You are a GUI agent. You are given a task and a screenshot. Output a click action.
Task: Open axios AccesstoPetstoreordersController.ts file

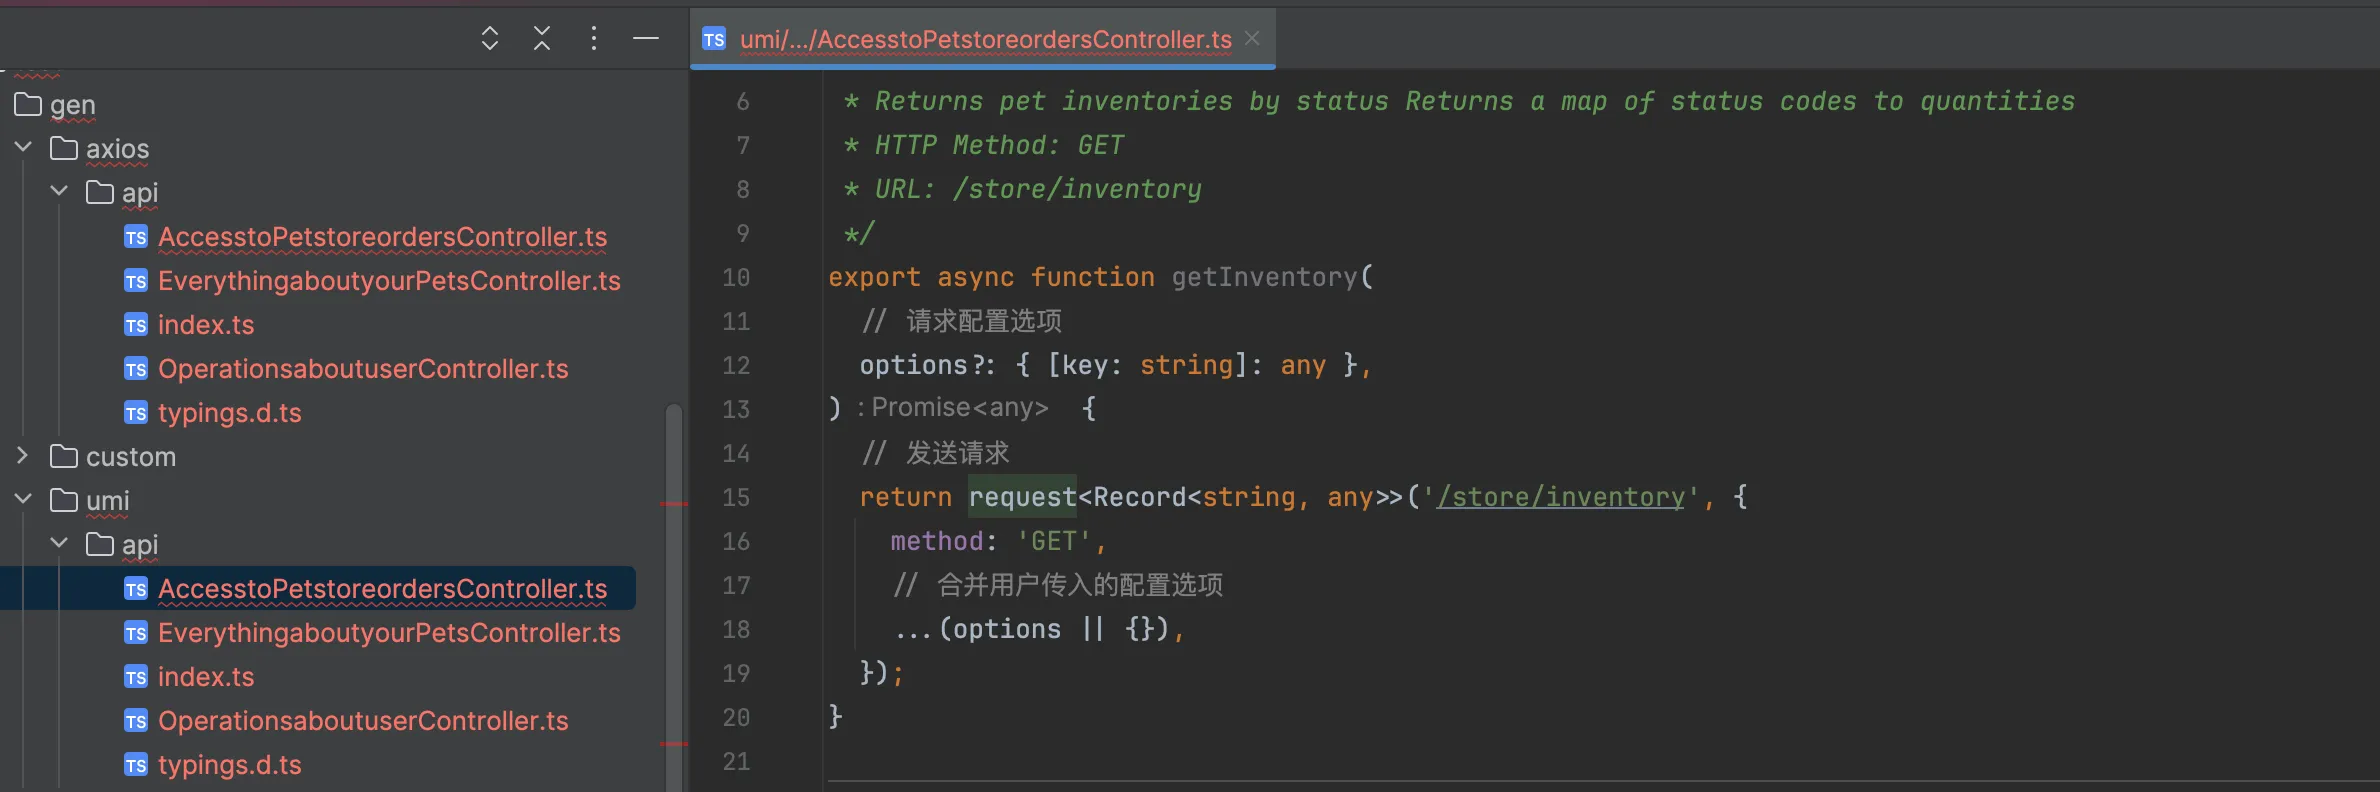tap(382, 237)
